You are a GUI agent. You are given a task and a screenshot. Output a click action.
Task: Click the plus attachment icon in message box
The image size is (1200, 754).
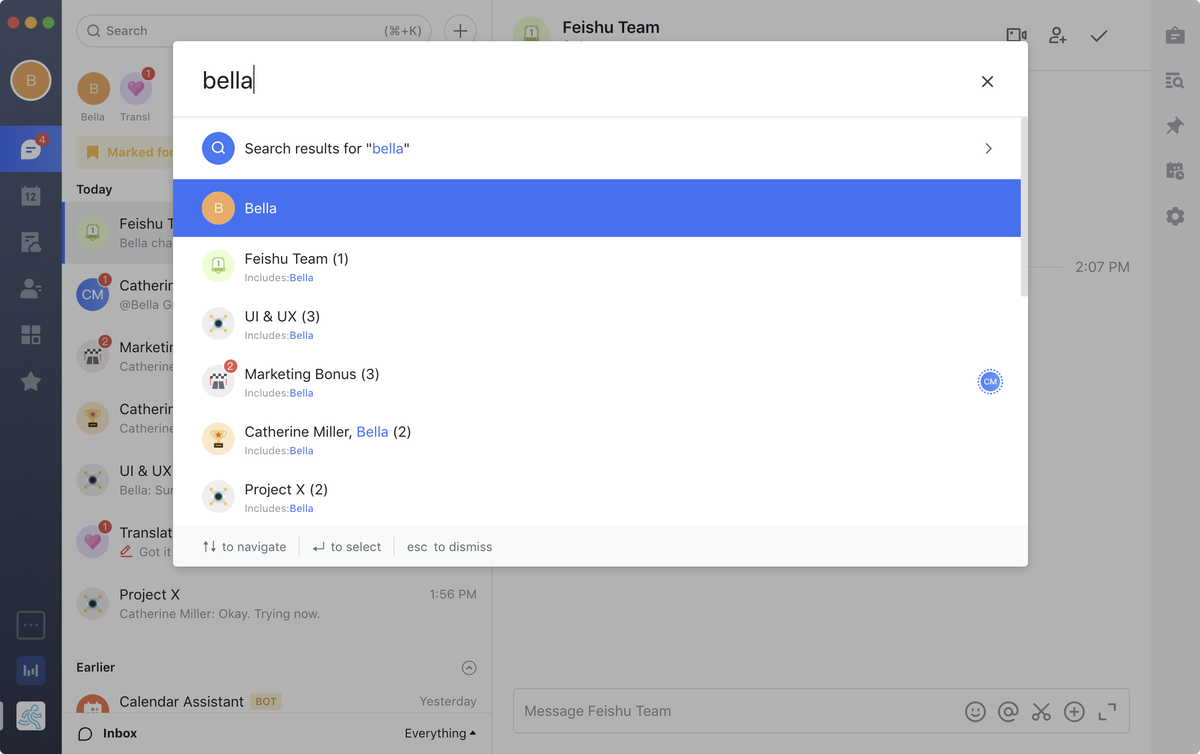click(1074, 711)
